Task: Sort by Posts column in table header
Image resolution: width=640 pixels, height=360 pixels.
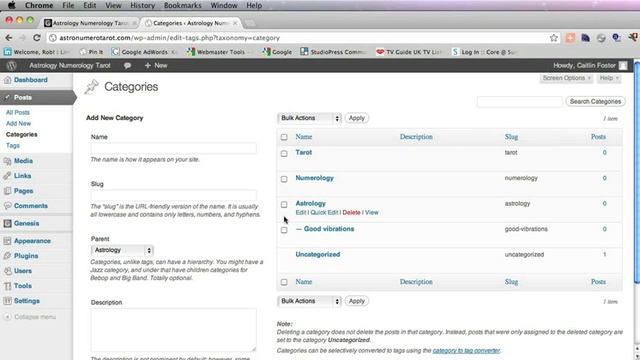Action: click(x=598, y=137)
